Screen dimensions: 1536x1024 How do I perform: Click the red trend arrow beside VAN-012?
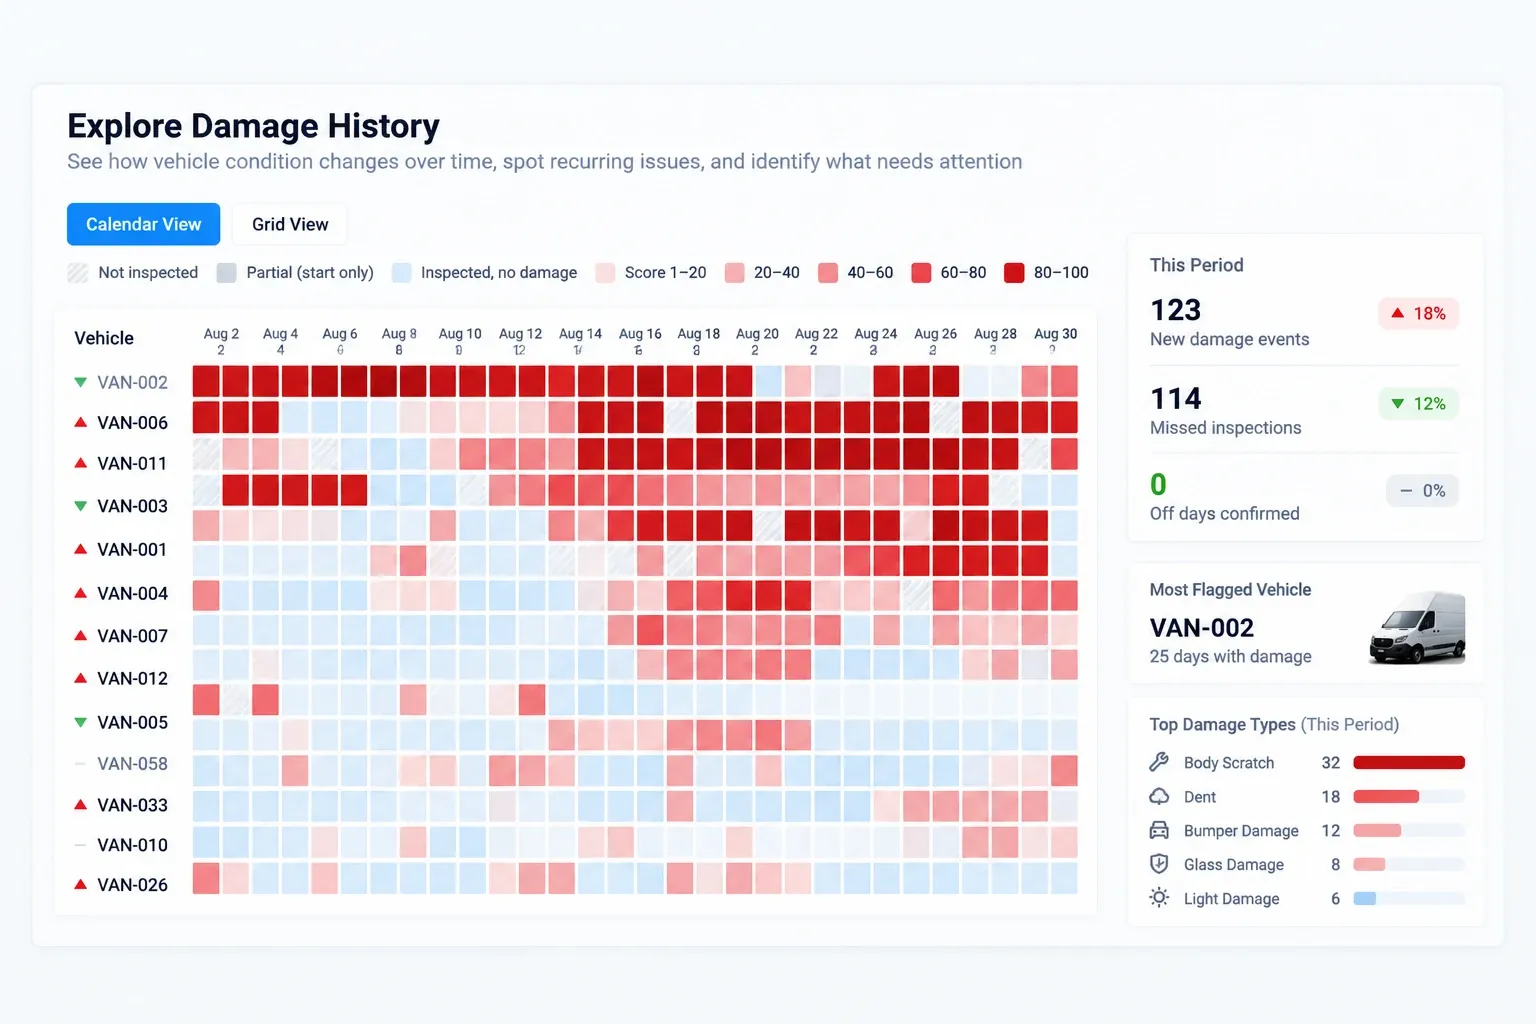click(81, 678)
